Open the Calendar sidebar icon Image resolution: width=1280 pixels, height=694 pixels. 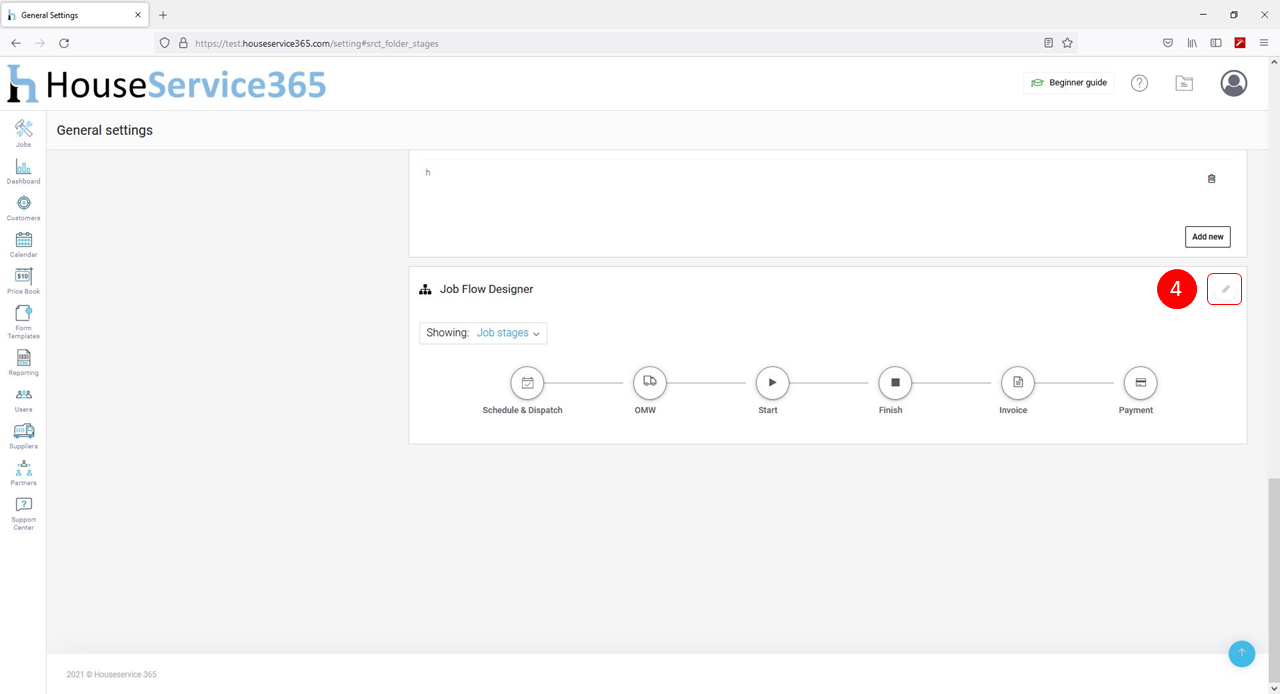click(23, 242)
